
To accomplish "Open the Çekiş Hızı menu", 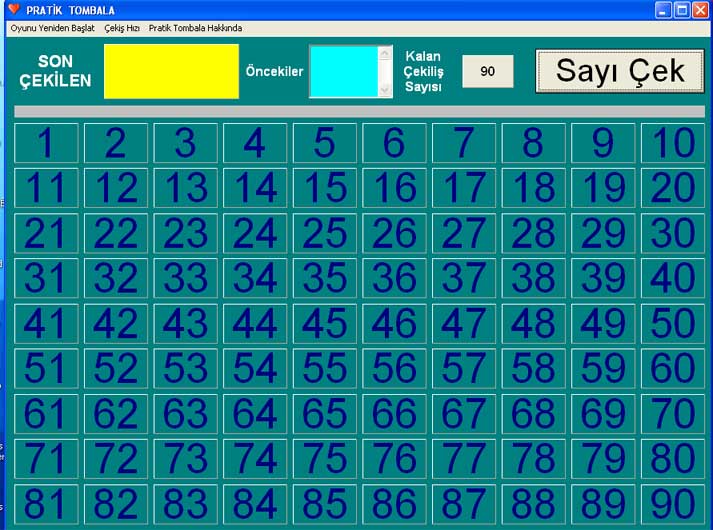I will [x=122, y=28].
